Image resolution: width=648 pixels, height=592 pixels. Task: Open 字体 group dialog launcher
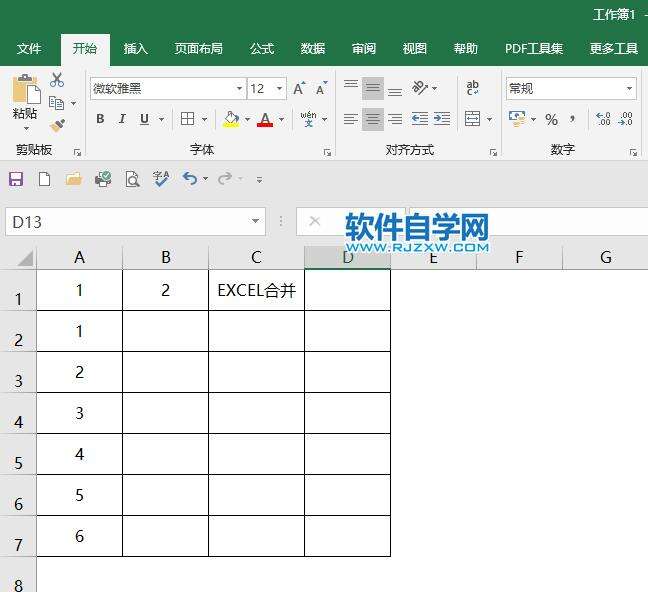click(327, 153)
